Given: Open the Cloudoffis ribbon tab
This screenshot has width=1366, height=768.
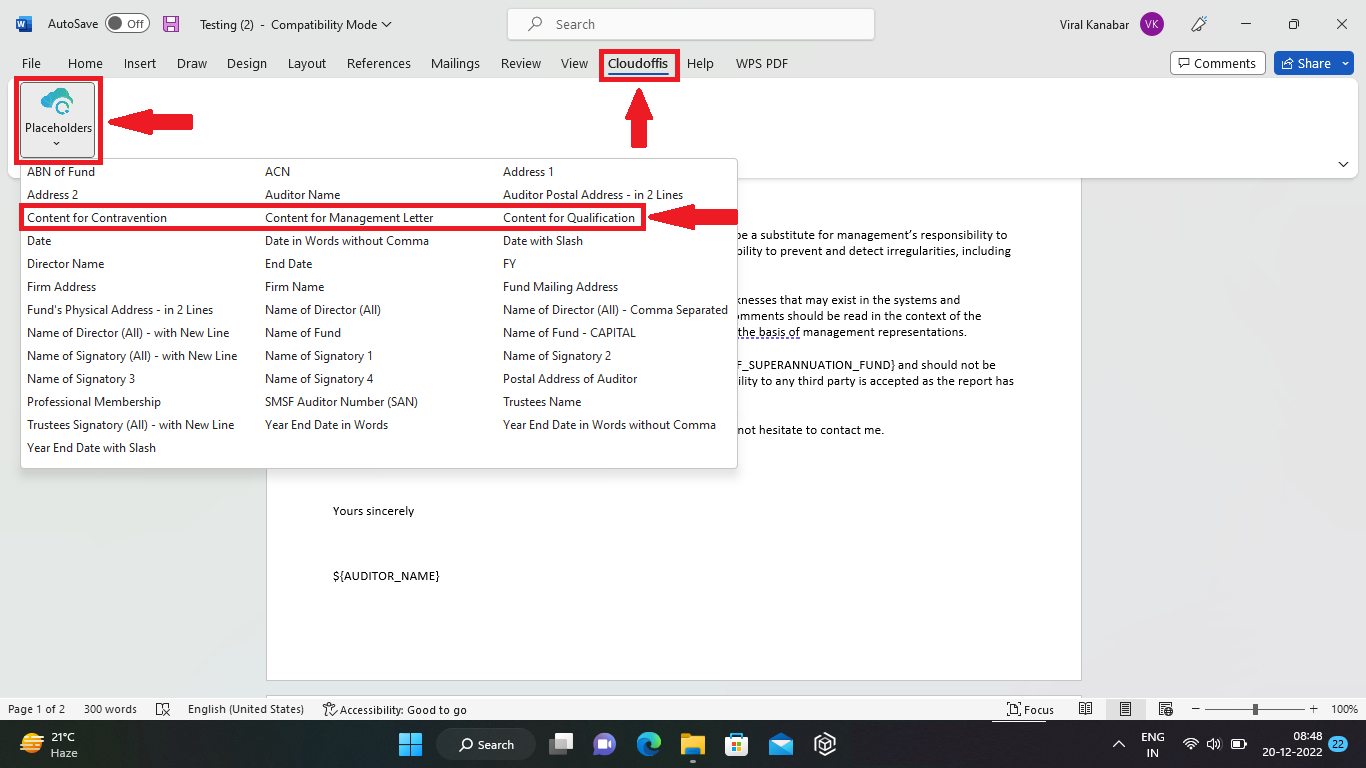Looking at the screenshot, I should tap(638, 63).
